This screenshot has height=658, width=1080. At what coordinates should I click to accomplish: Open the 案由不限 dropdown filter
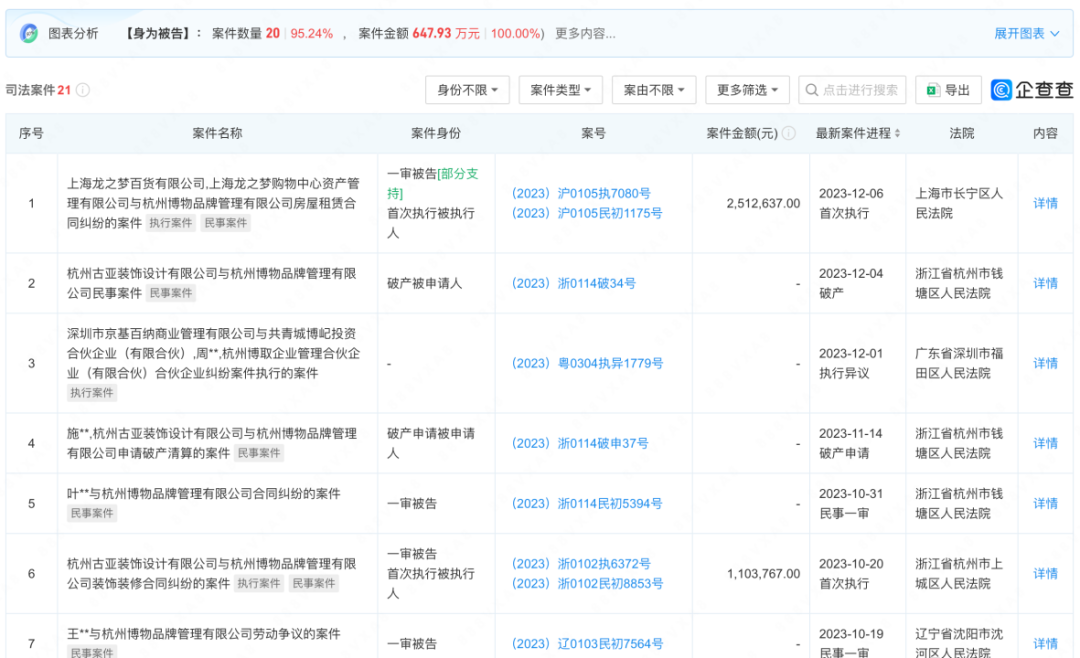tap(654, 90)
